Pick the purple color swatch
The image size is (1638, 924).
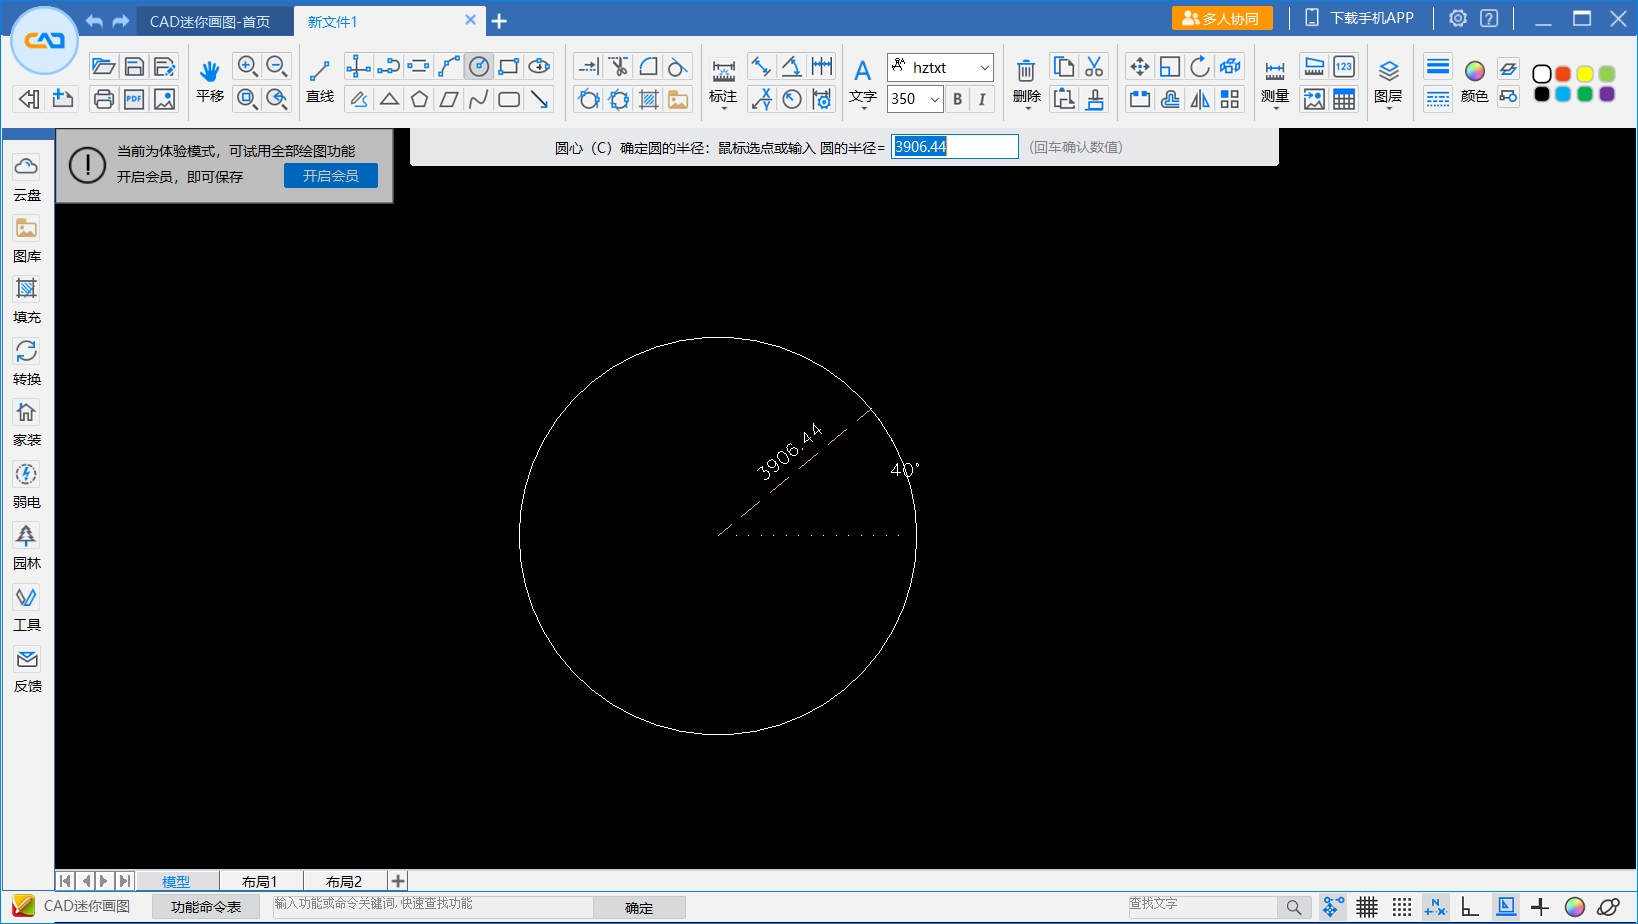tap(1607, 94)
